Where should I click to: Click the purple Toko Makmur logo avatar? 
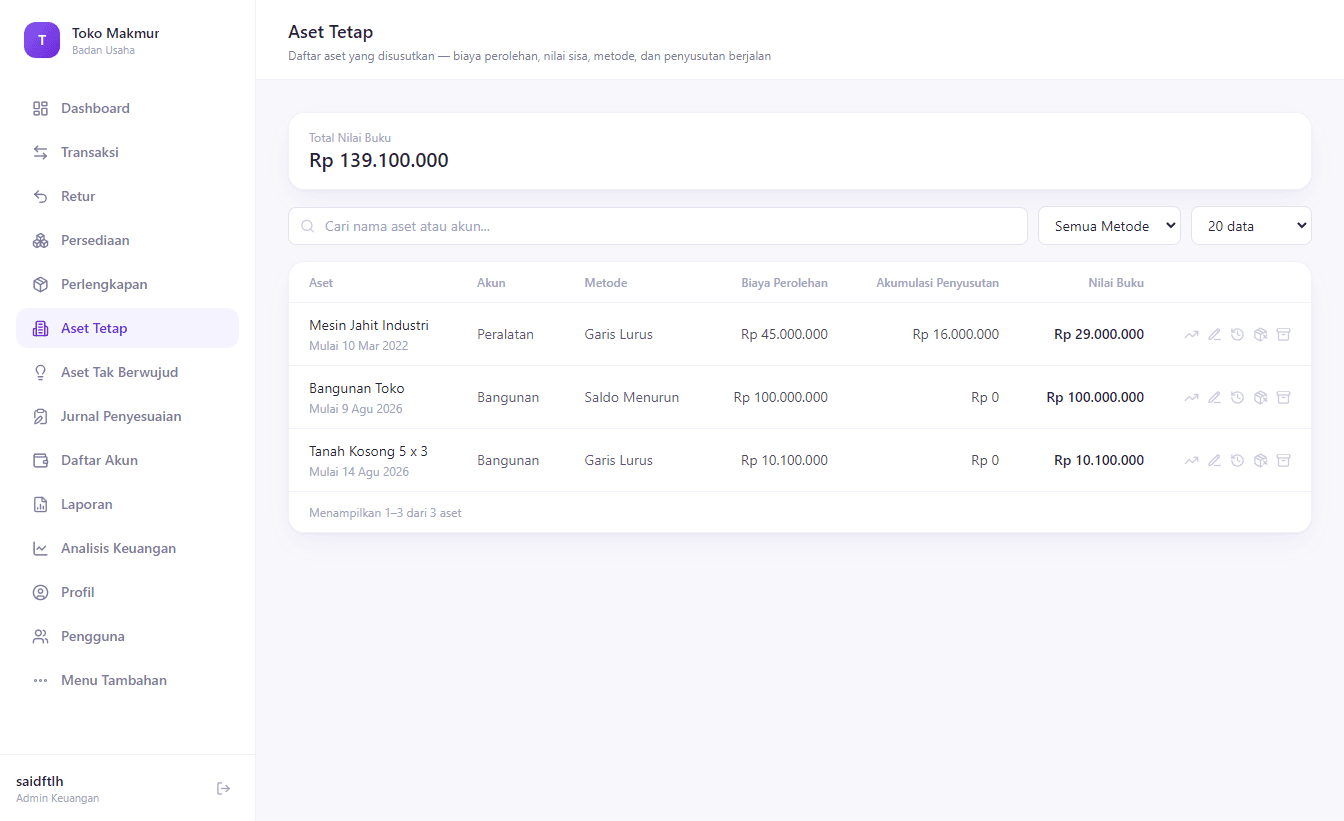42,40
